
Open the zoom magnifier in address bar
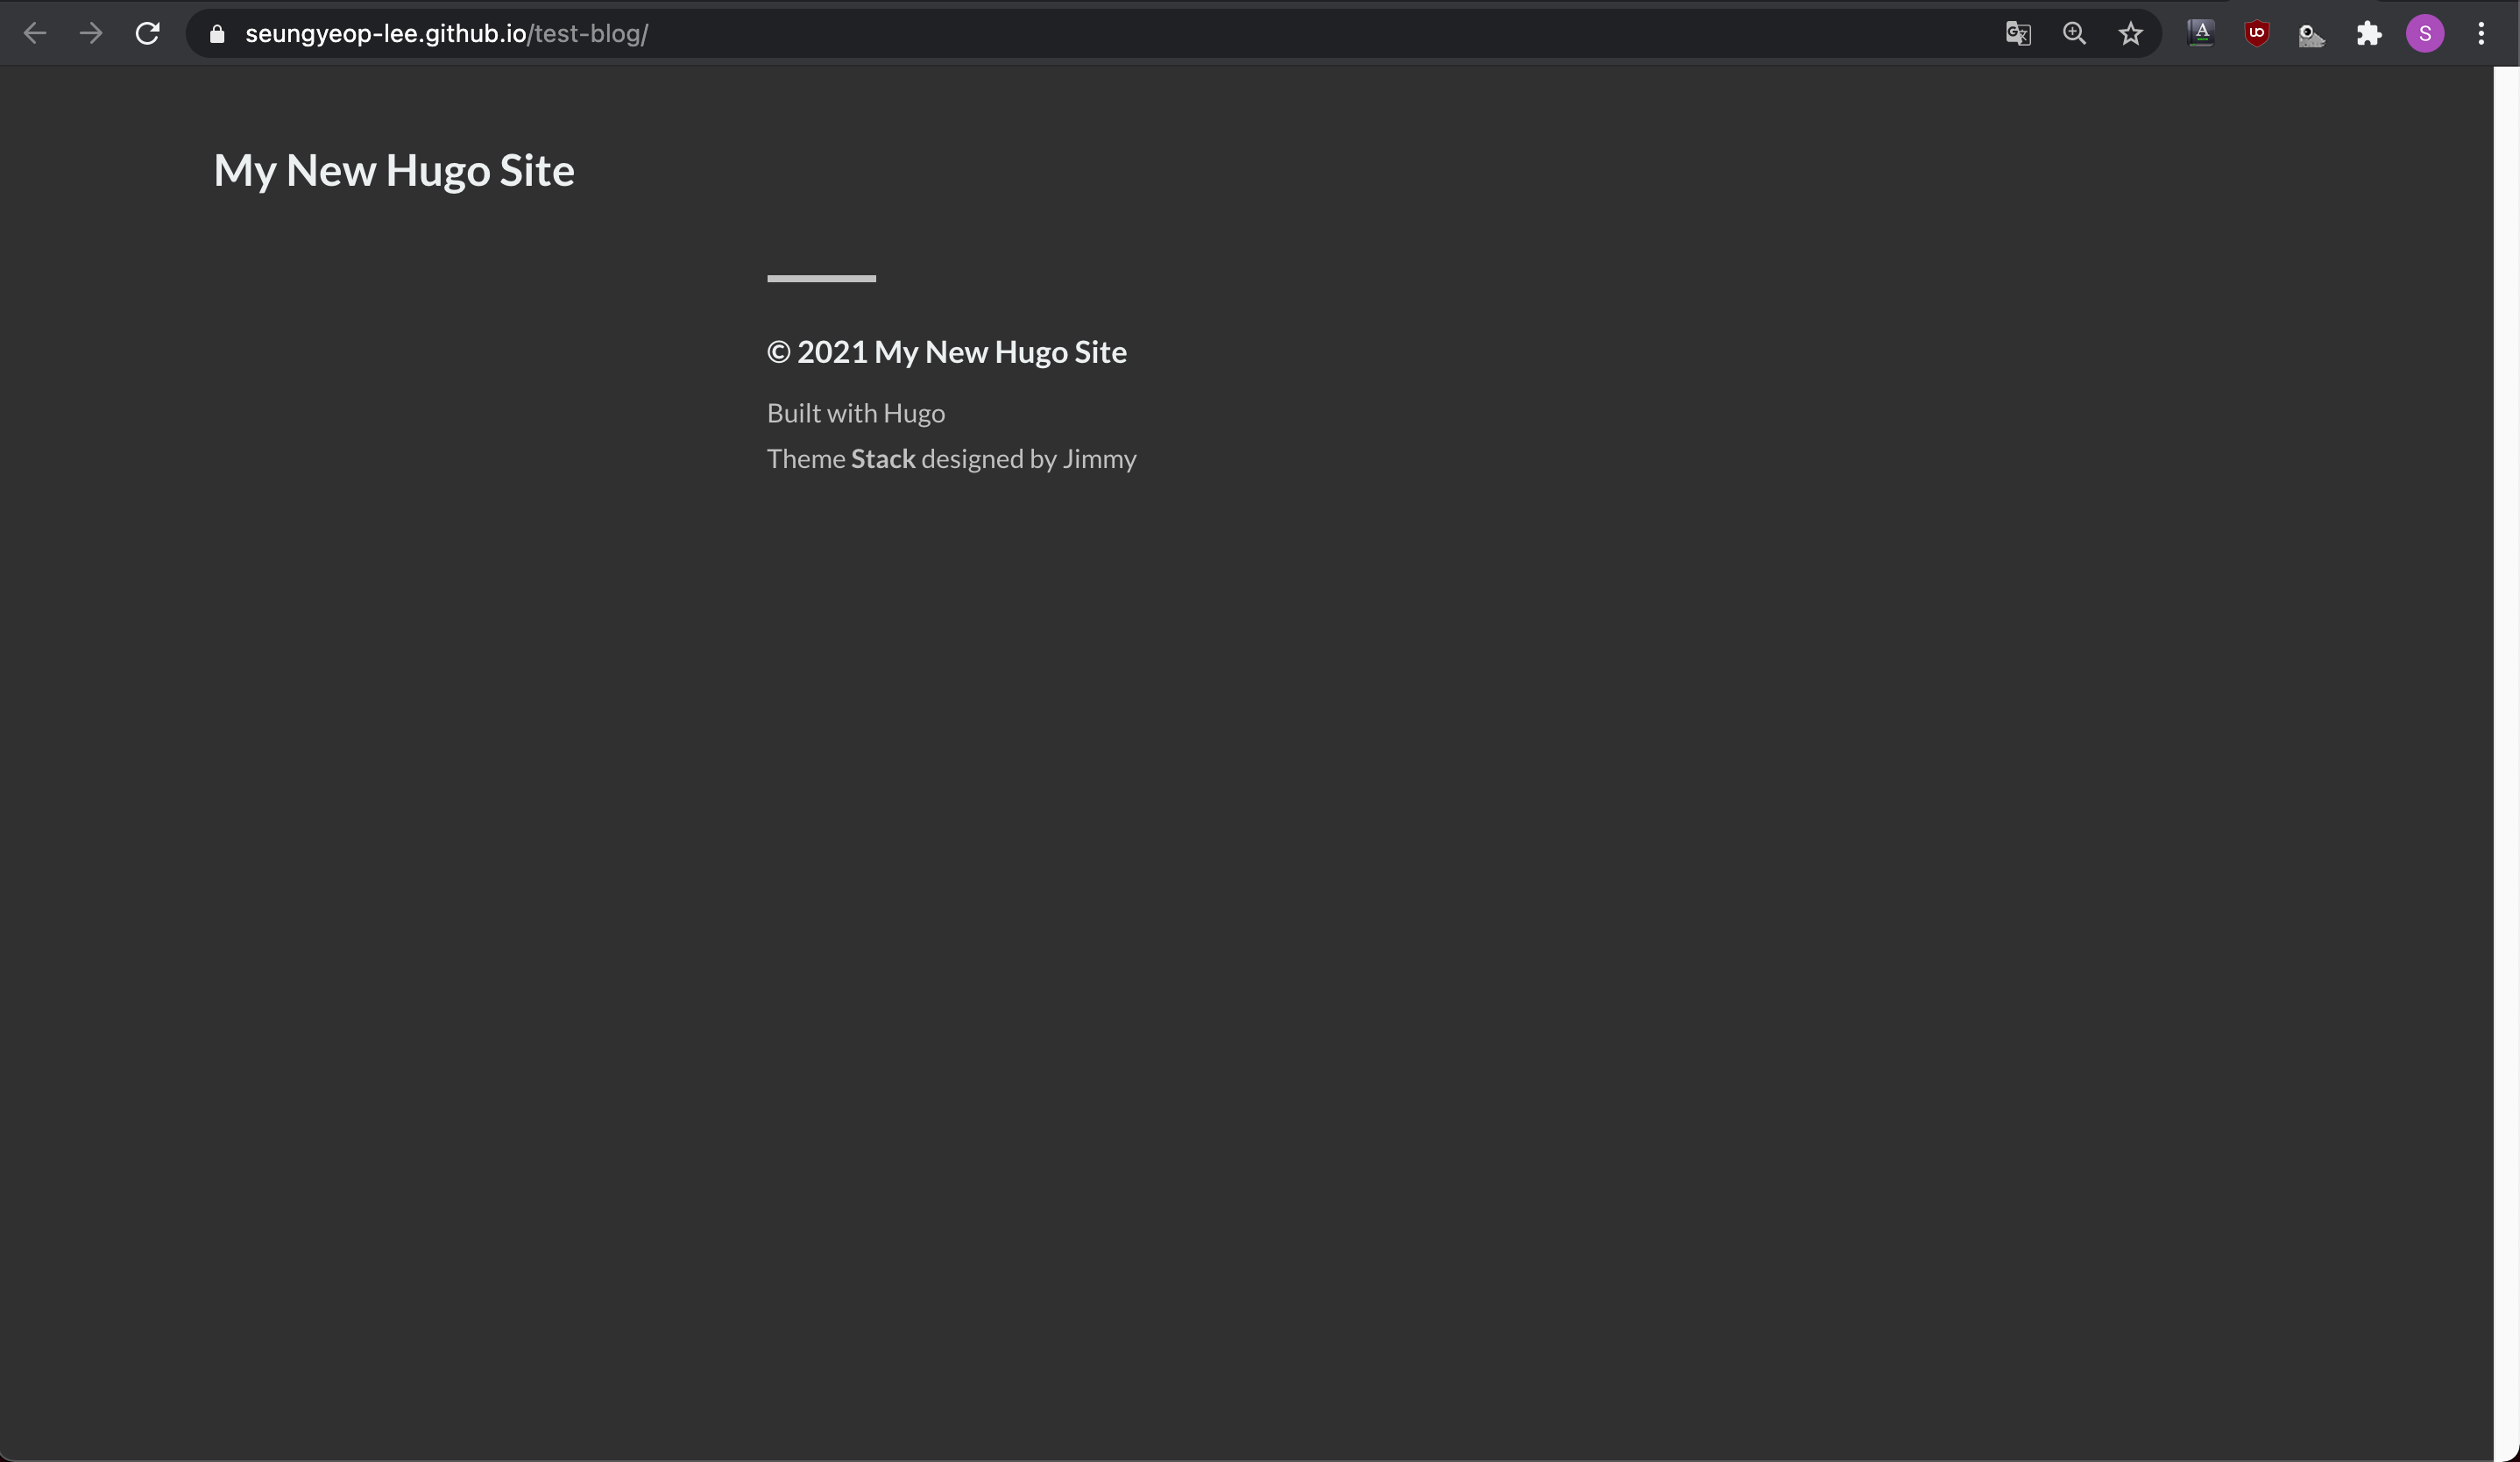coord(2074,34)
